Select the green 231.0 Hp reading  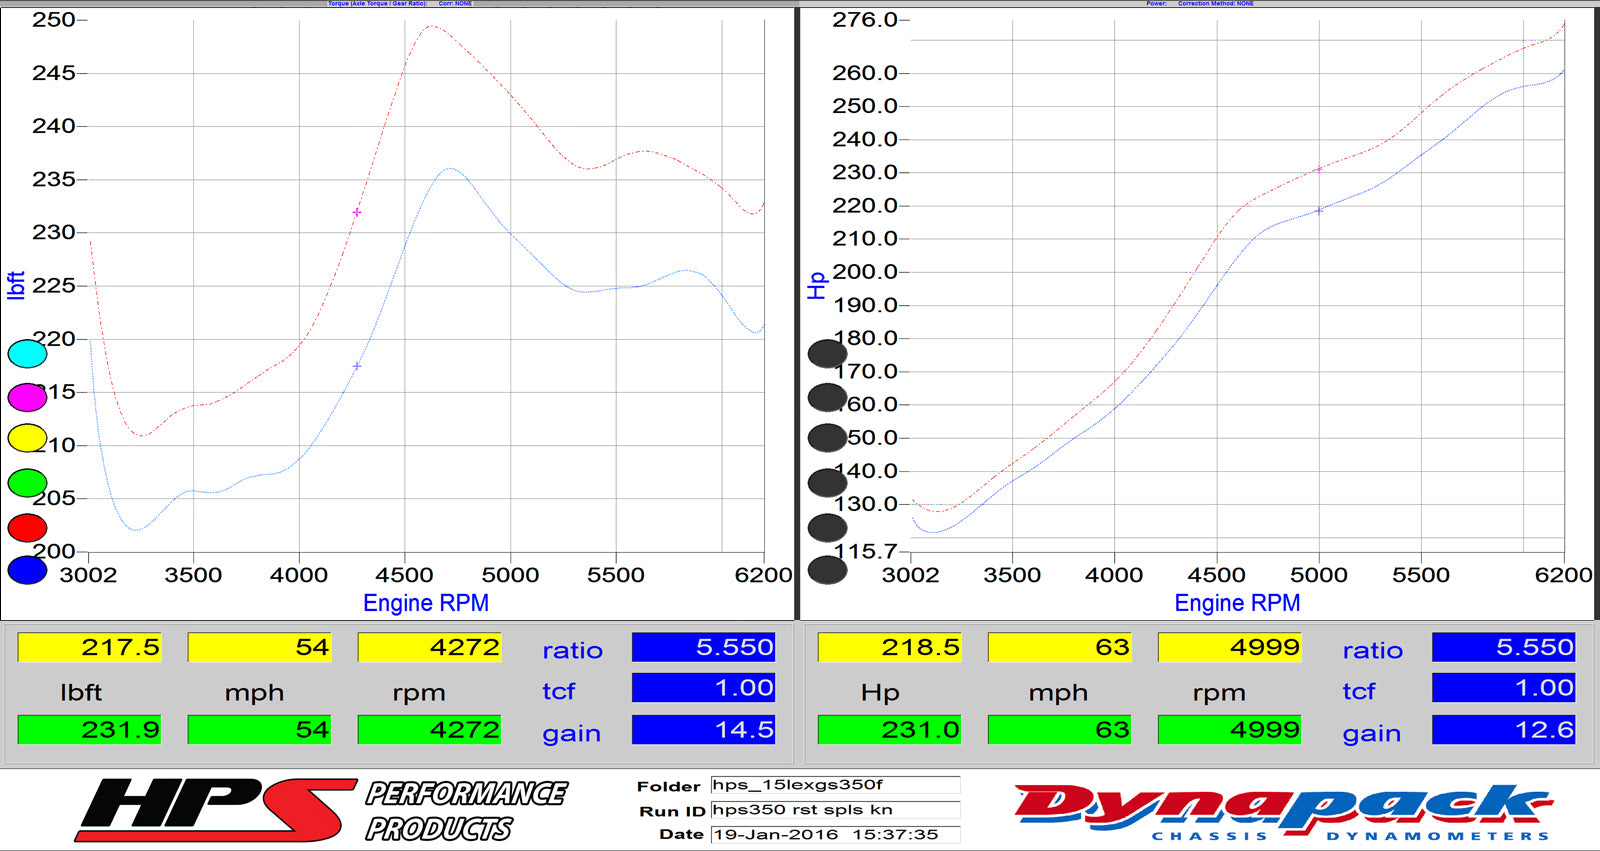click(889, 730)
